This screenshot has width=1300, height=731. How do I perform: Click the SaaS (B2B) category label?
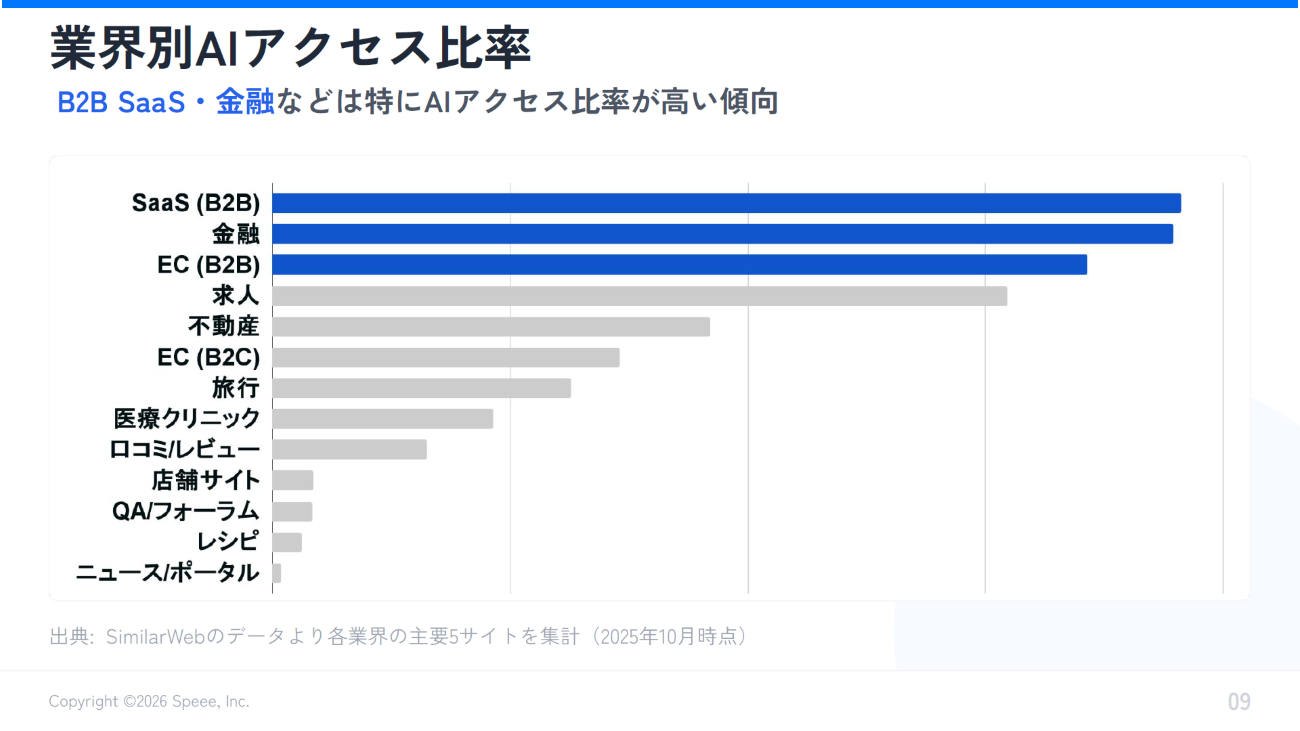pos(196,203)
